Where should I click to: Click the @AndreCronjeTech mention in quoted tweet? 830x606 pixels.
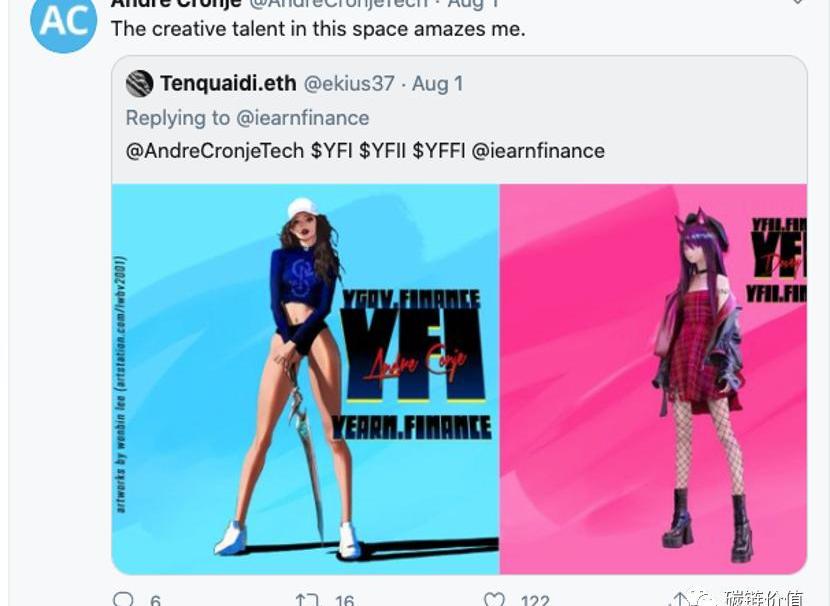coord(215,151)
